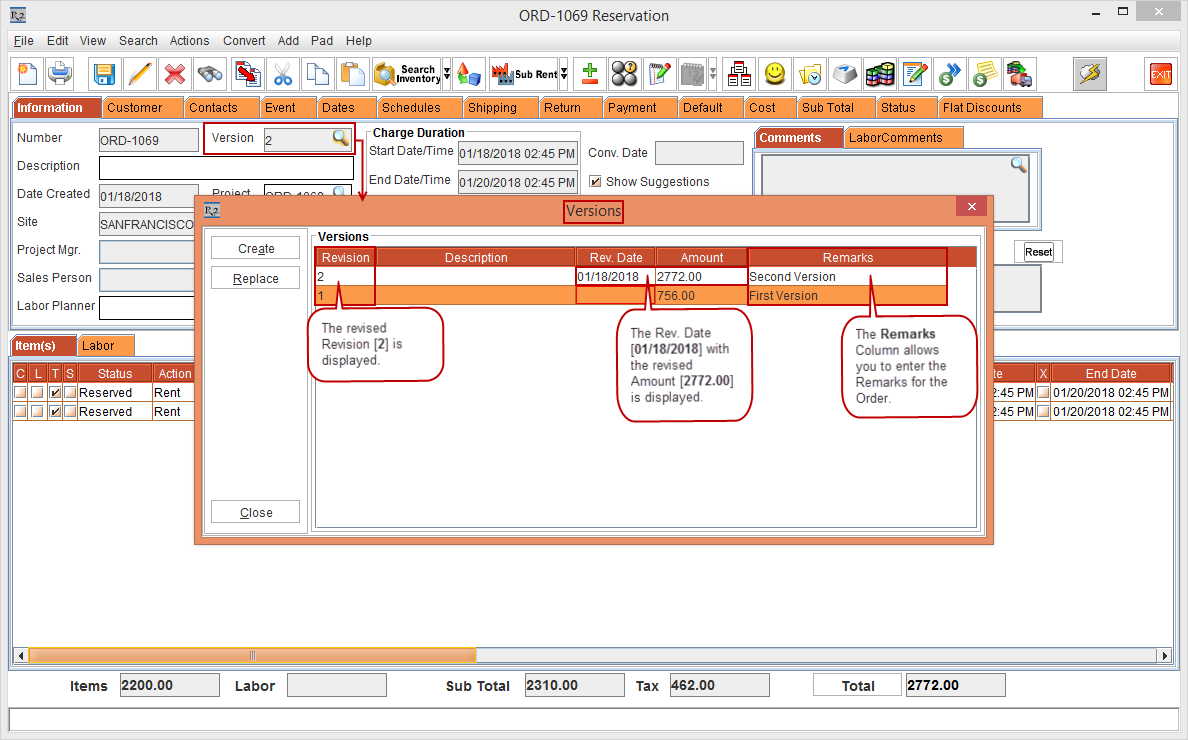Toggle the T checkbox in first item row

coord(55,393)
